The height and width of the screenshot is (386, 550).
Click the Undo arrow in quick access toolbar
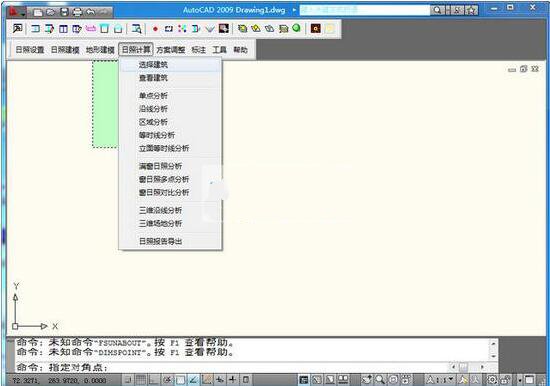tap(90, 12)
